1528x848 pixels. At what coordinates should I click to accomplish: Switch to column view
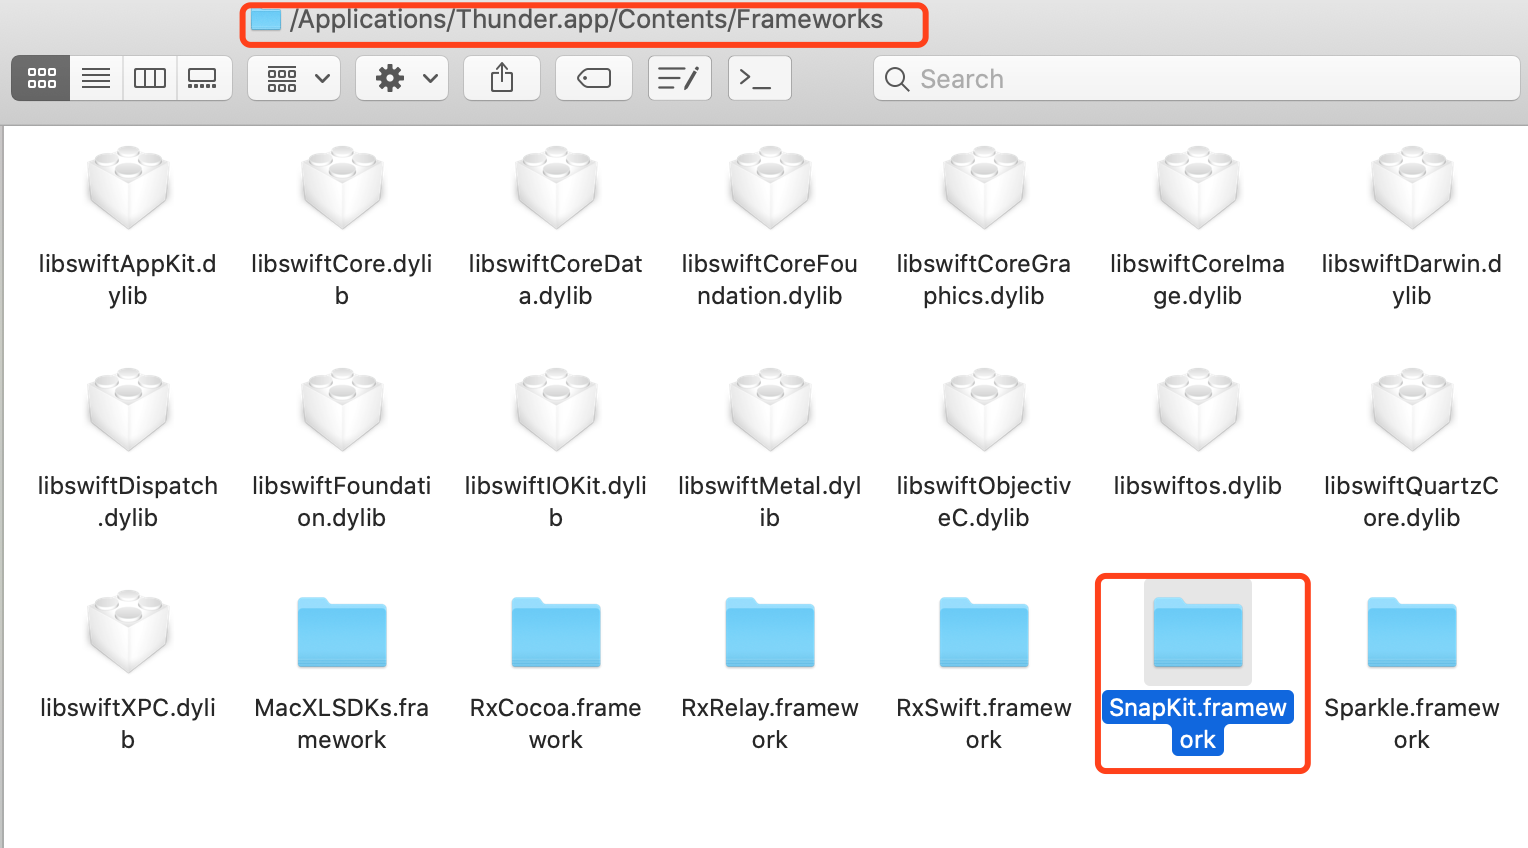(x=149, y=77)
